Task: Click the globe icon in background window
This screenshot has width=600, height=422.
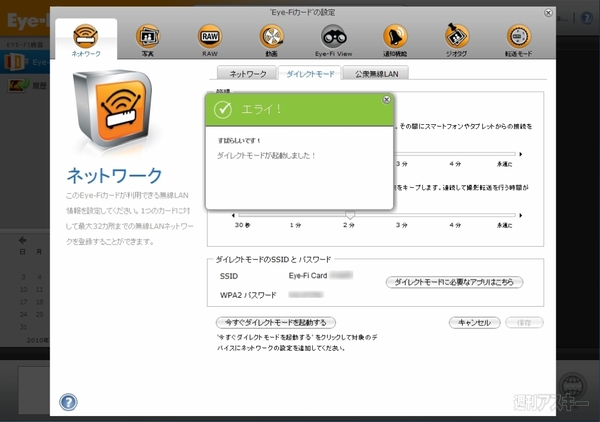Action: [573, 386]
